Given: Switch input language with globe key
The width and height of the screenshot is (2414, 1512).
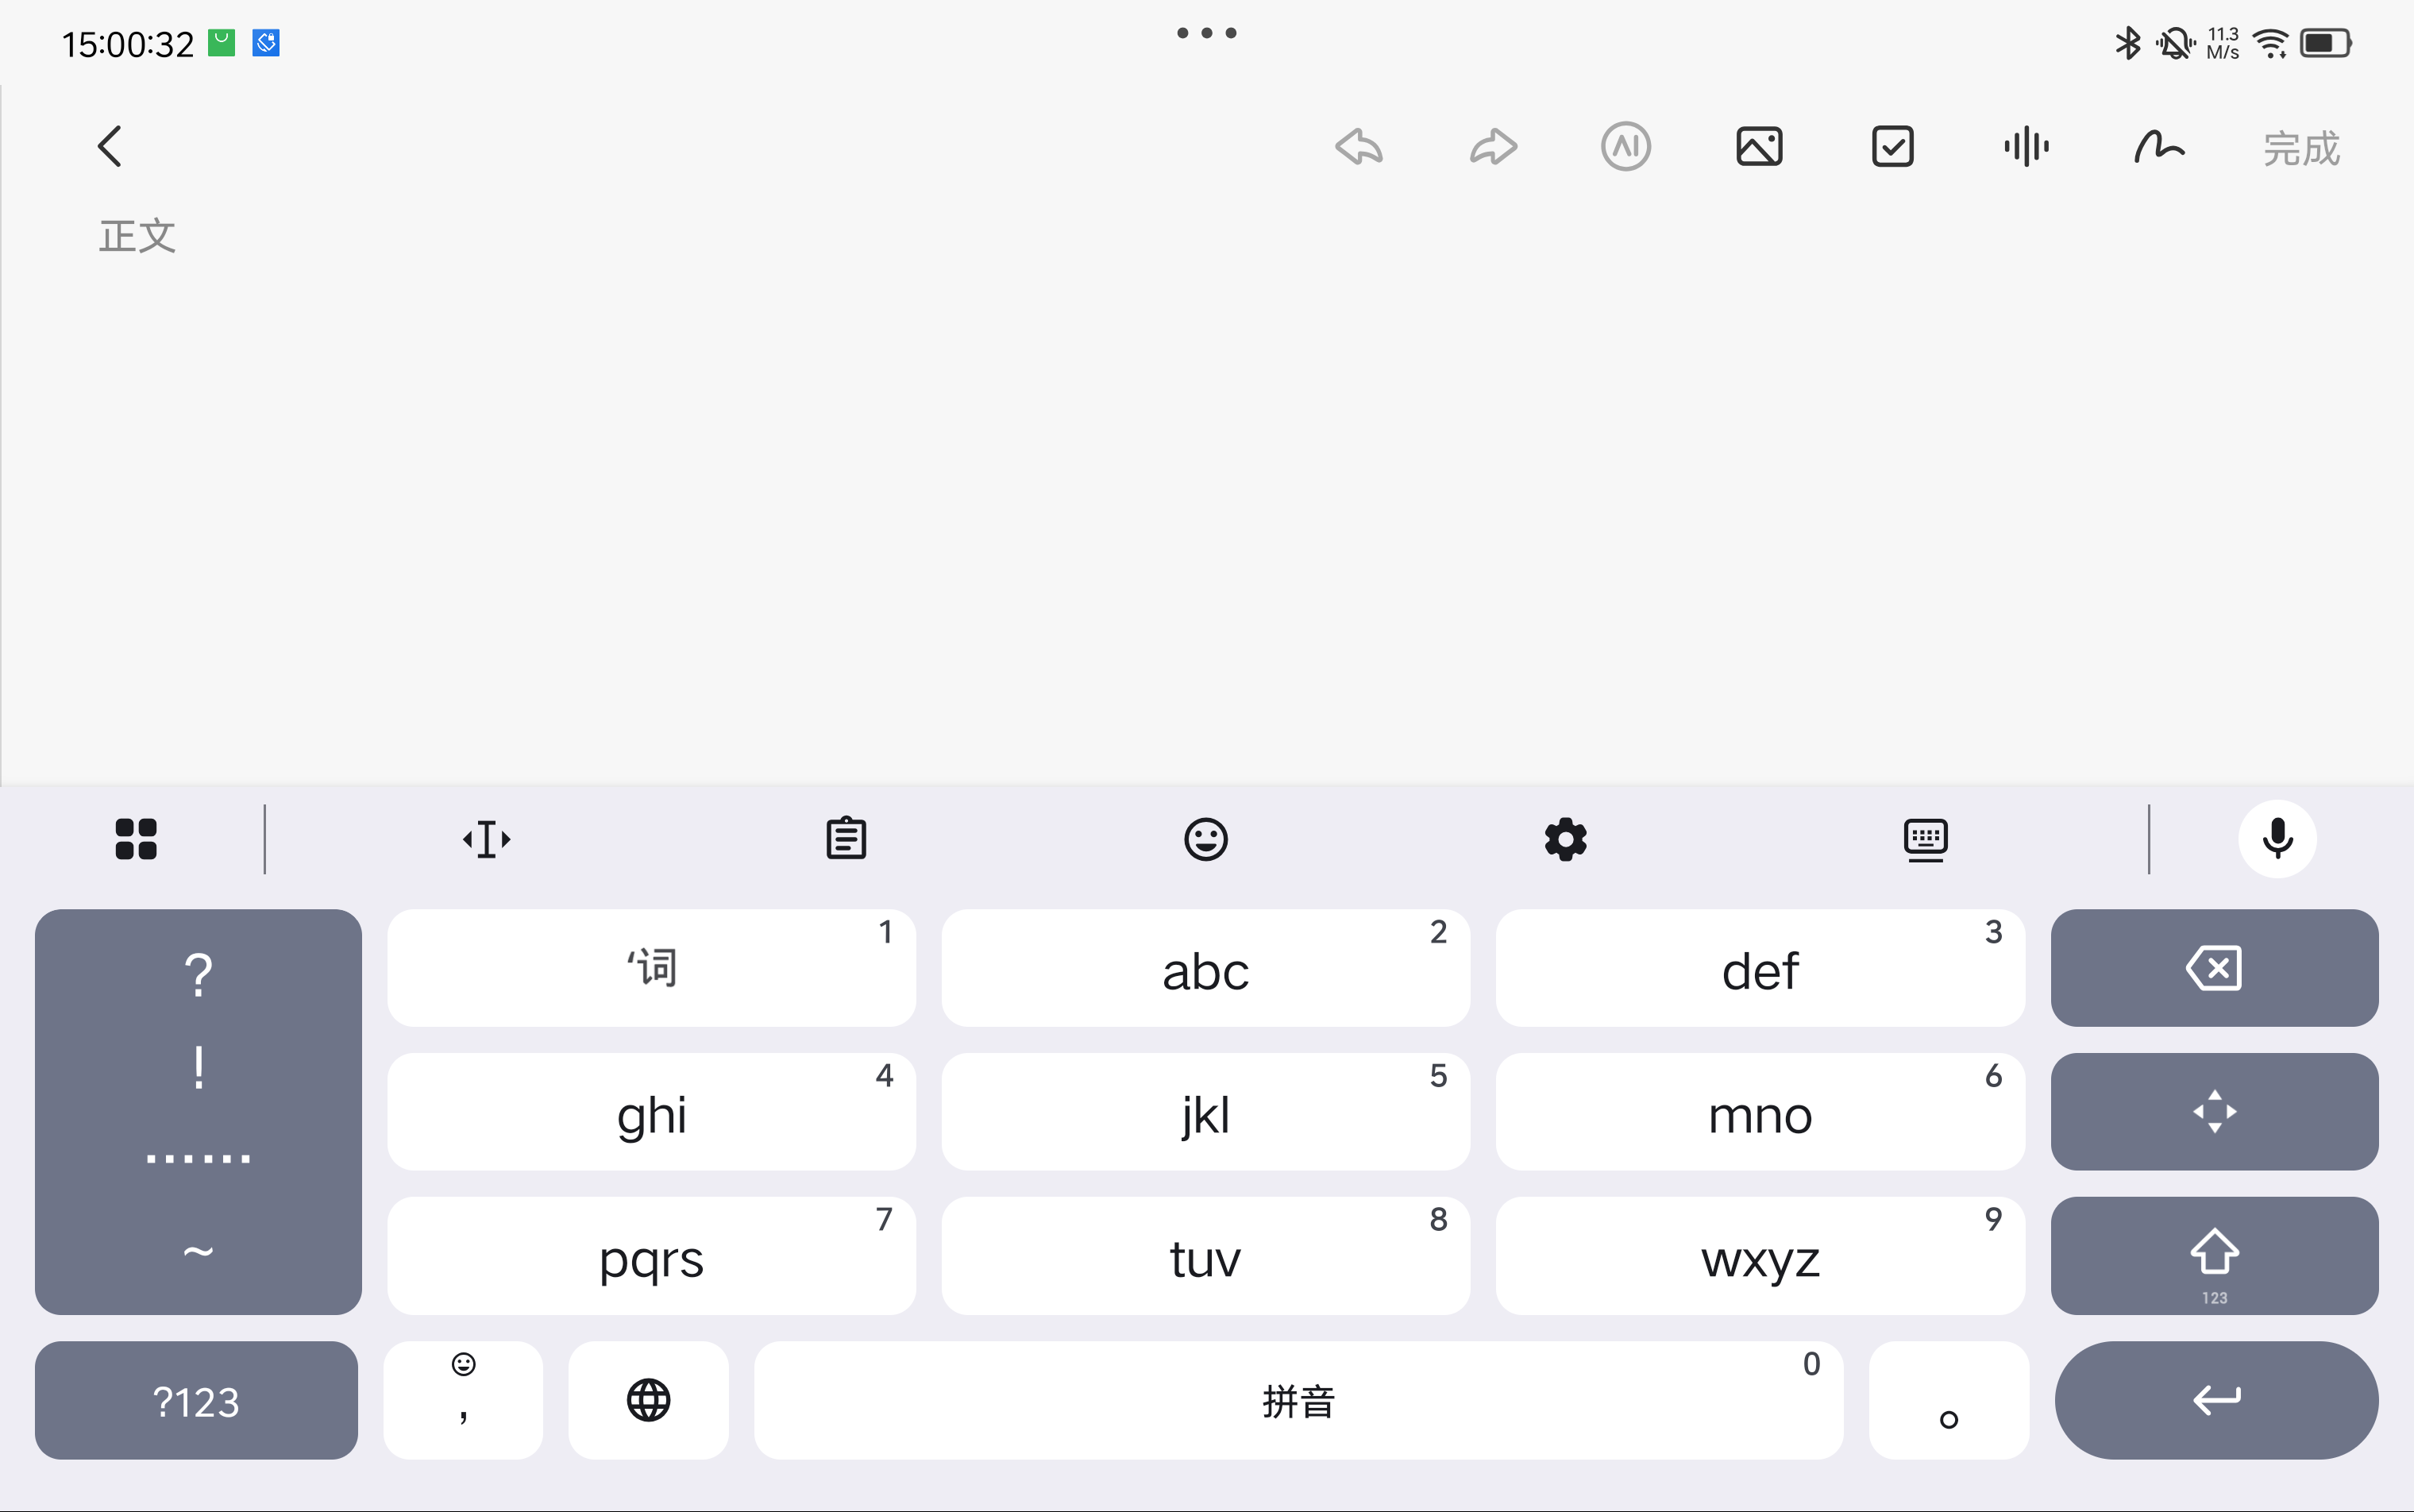Looking at the screenshot, I should click(648, 1400).
